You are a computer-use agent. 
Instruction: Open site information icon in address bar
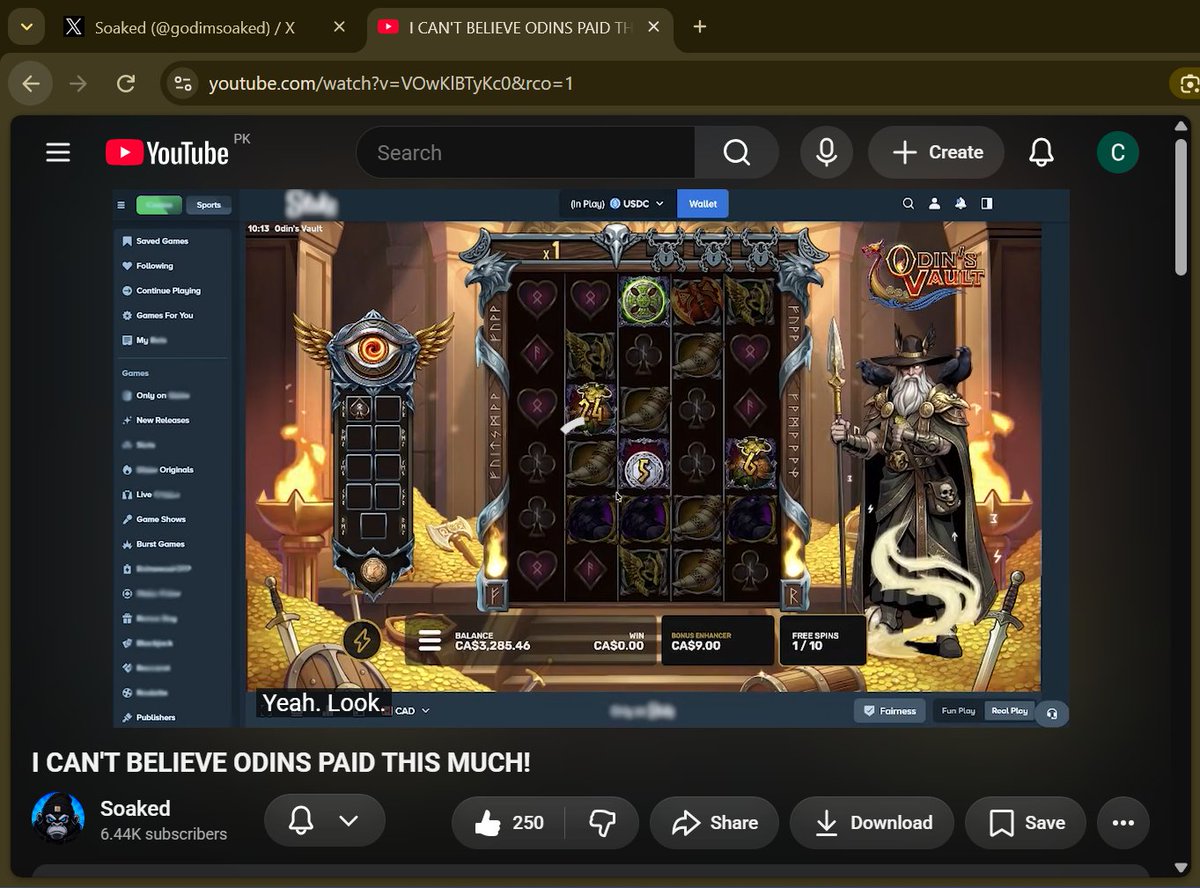coord(182,83)
